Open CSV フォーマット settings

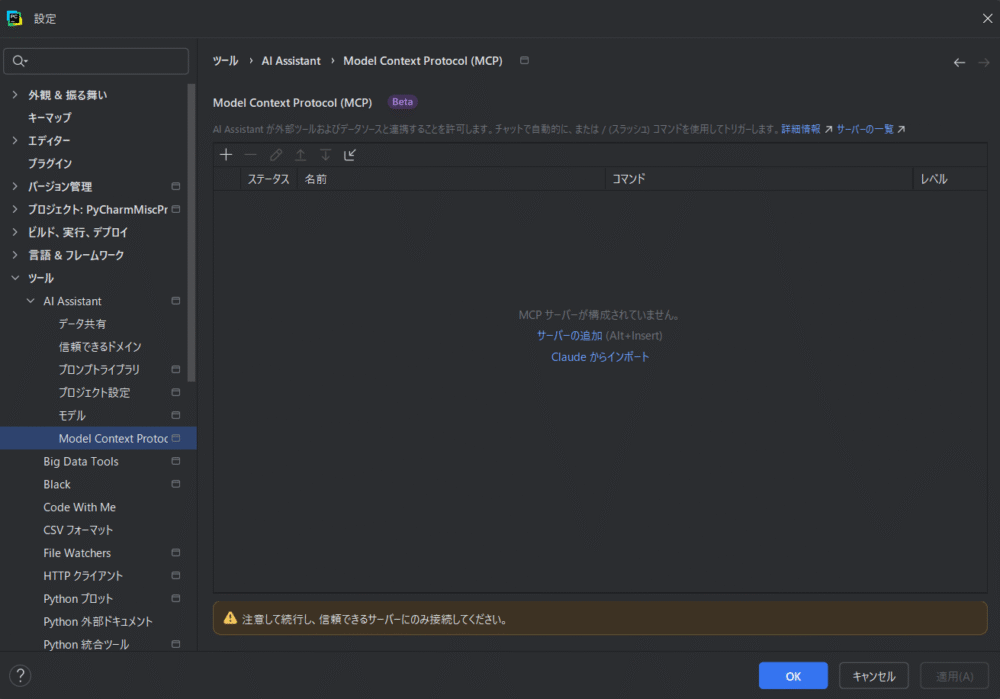[78, 530]
